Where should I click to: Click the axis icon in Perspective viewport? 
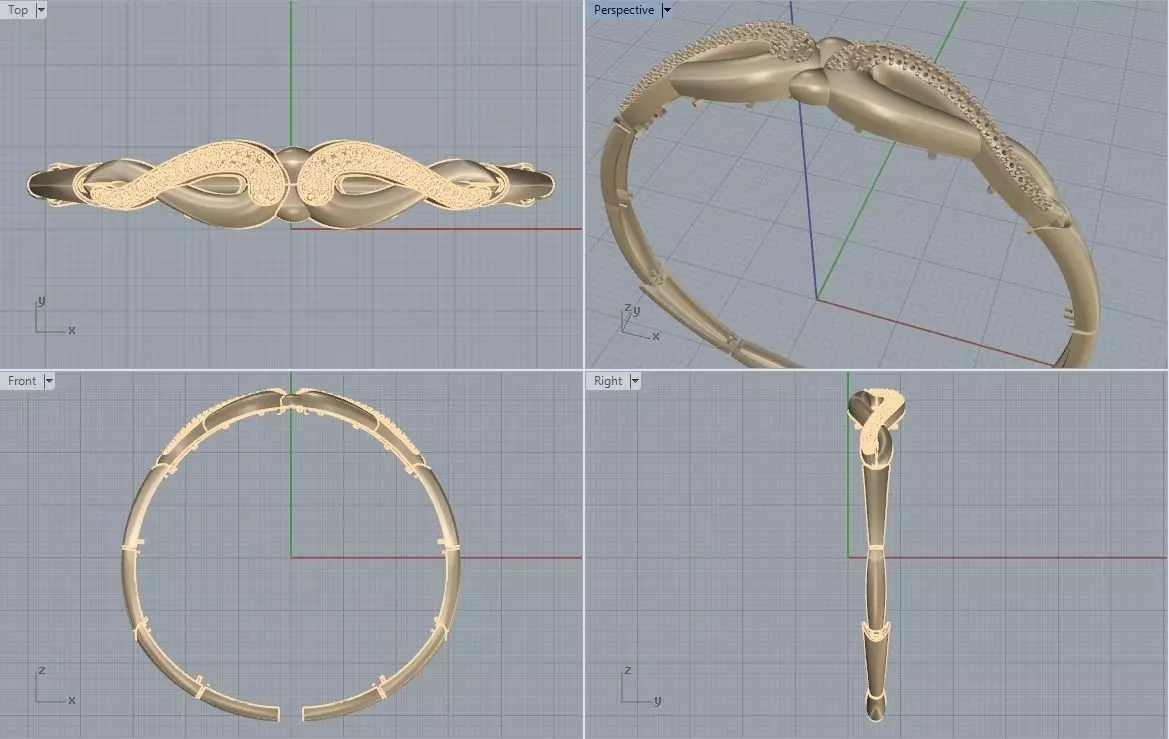tap(641, 322)
